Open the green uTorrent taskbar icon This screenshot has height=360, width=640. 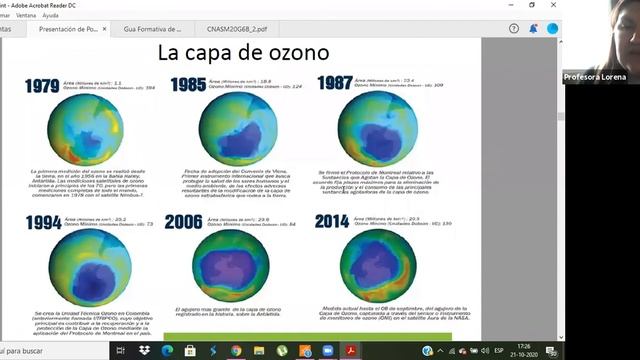(282, 351)
